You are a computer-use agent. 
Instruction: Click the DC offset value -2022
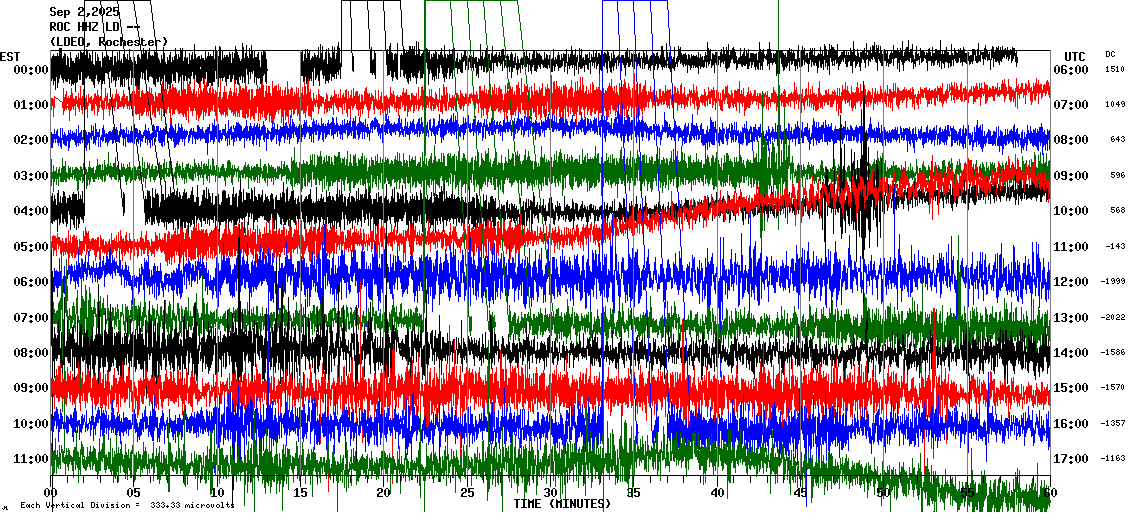pos(1114,318)
